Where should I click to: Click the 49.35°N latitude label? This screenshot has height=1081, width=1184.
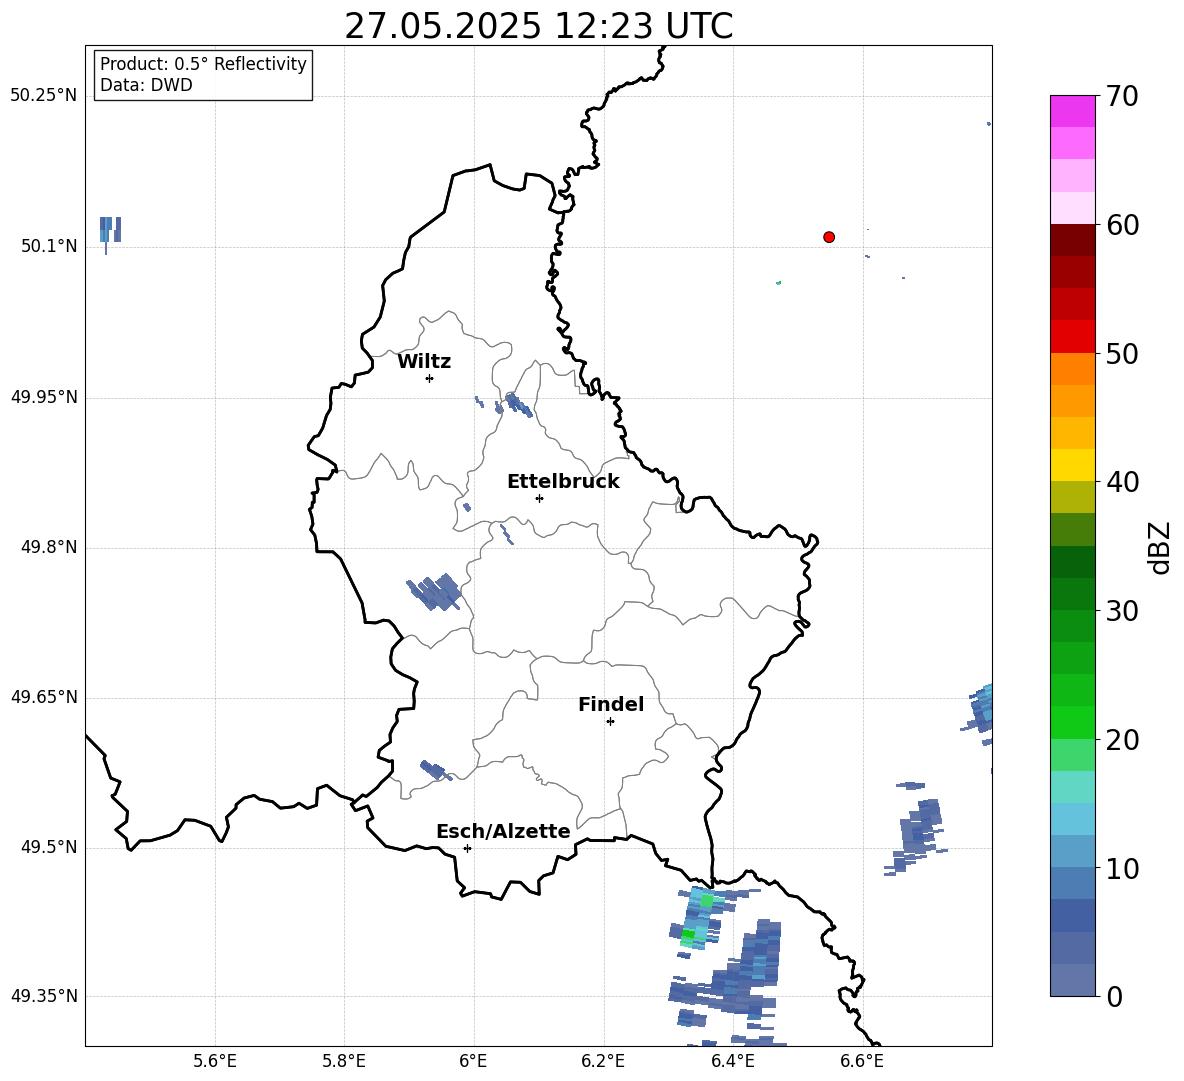pos(44,996)
